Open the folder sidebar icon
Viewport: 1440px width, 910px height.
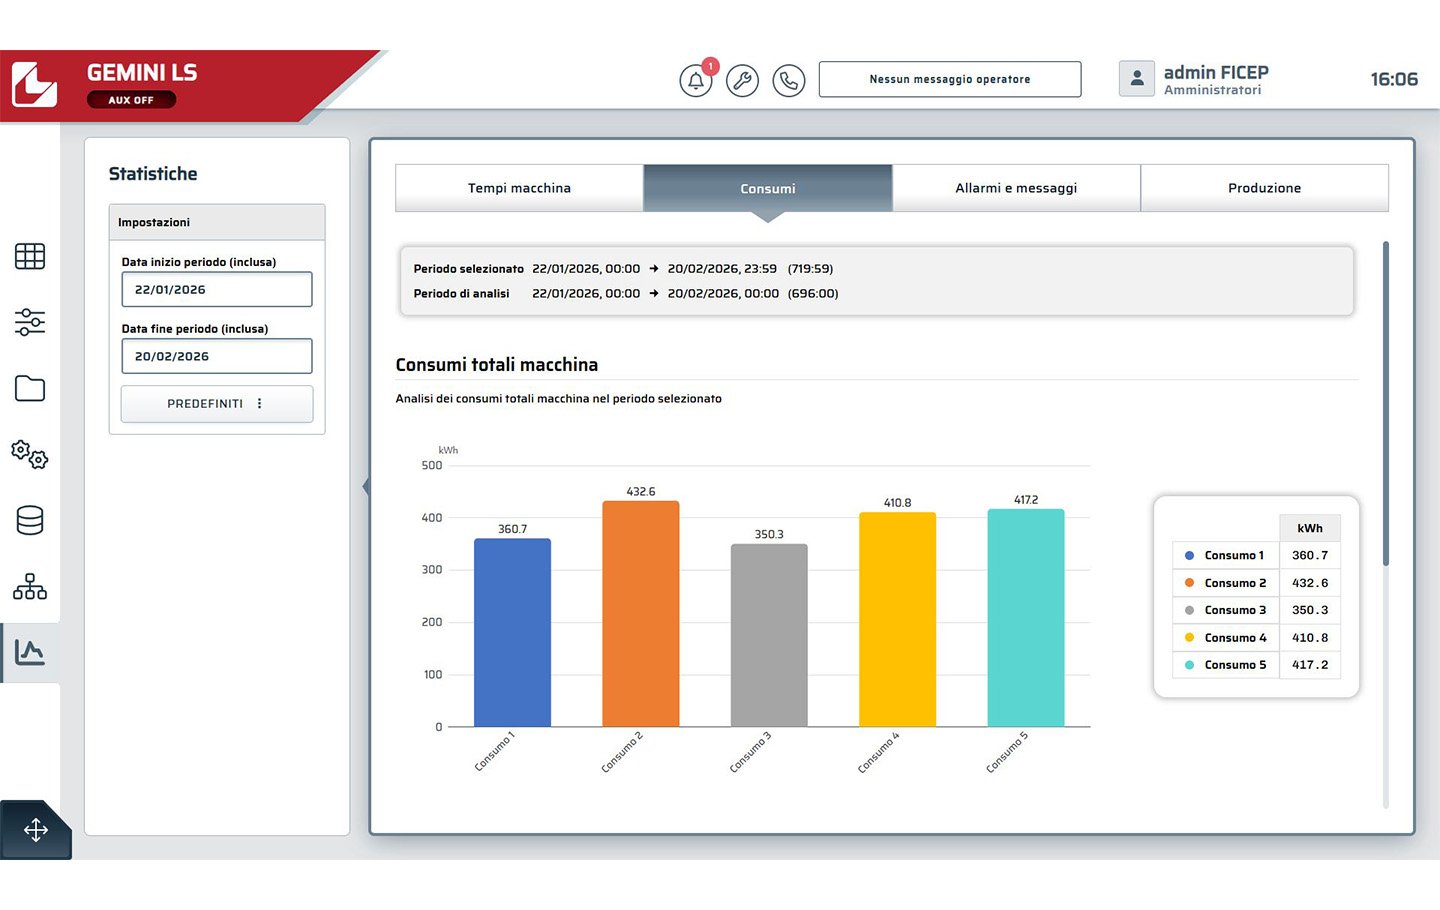click(30, 388)
